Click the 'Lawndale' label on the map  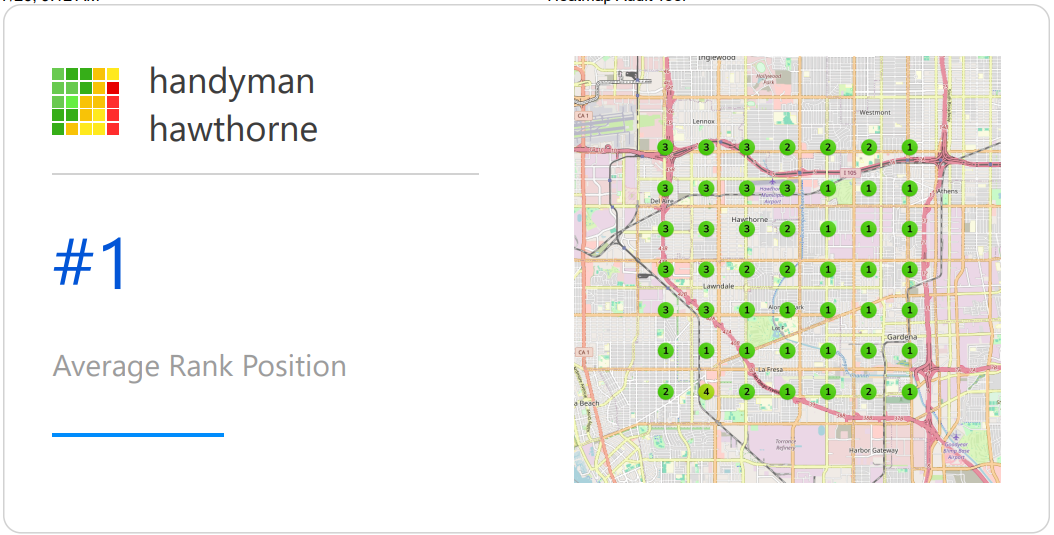coord(719,286)
